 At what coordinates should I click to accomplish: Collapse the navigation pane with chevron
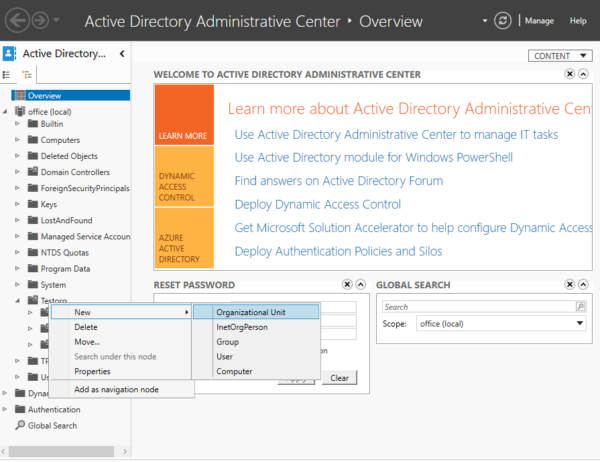point(121,54)
